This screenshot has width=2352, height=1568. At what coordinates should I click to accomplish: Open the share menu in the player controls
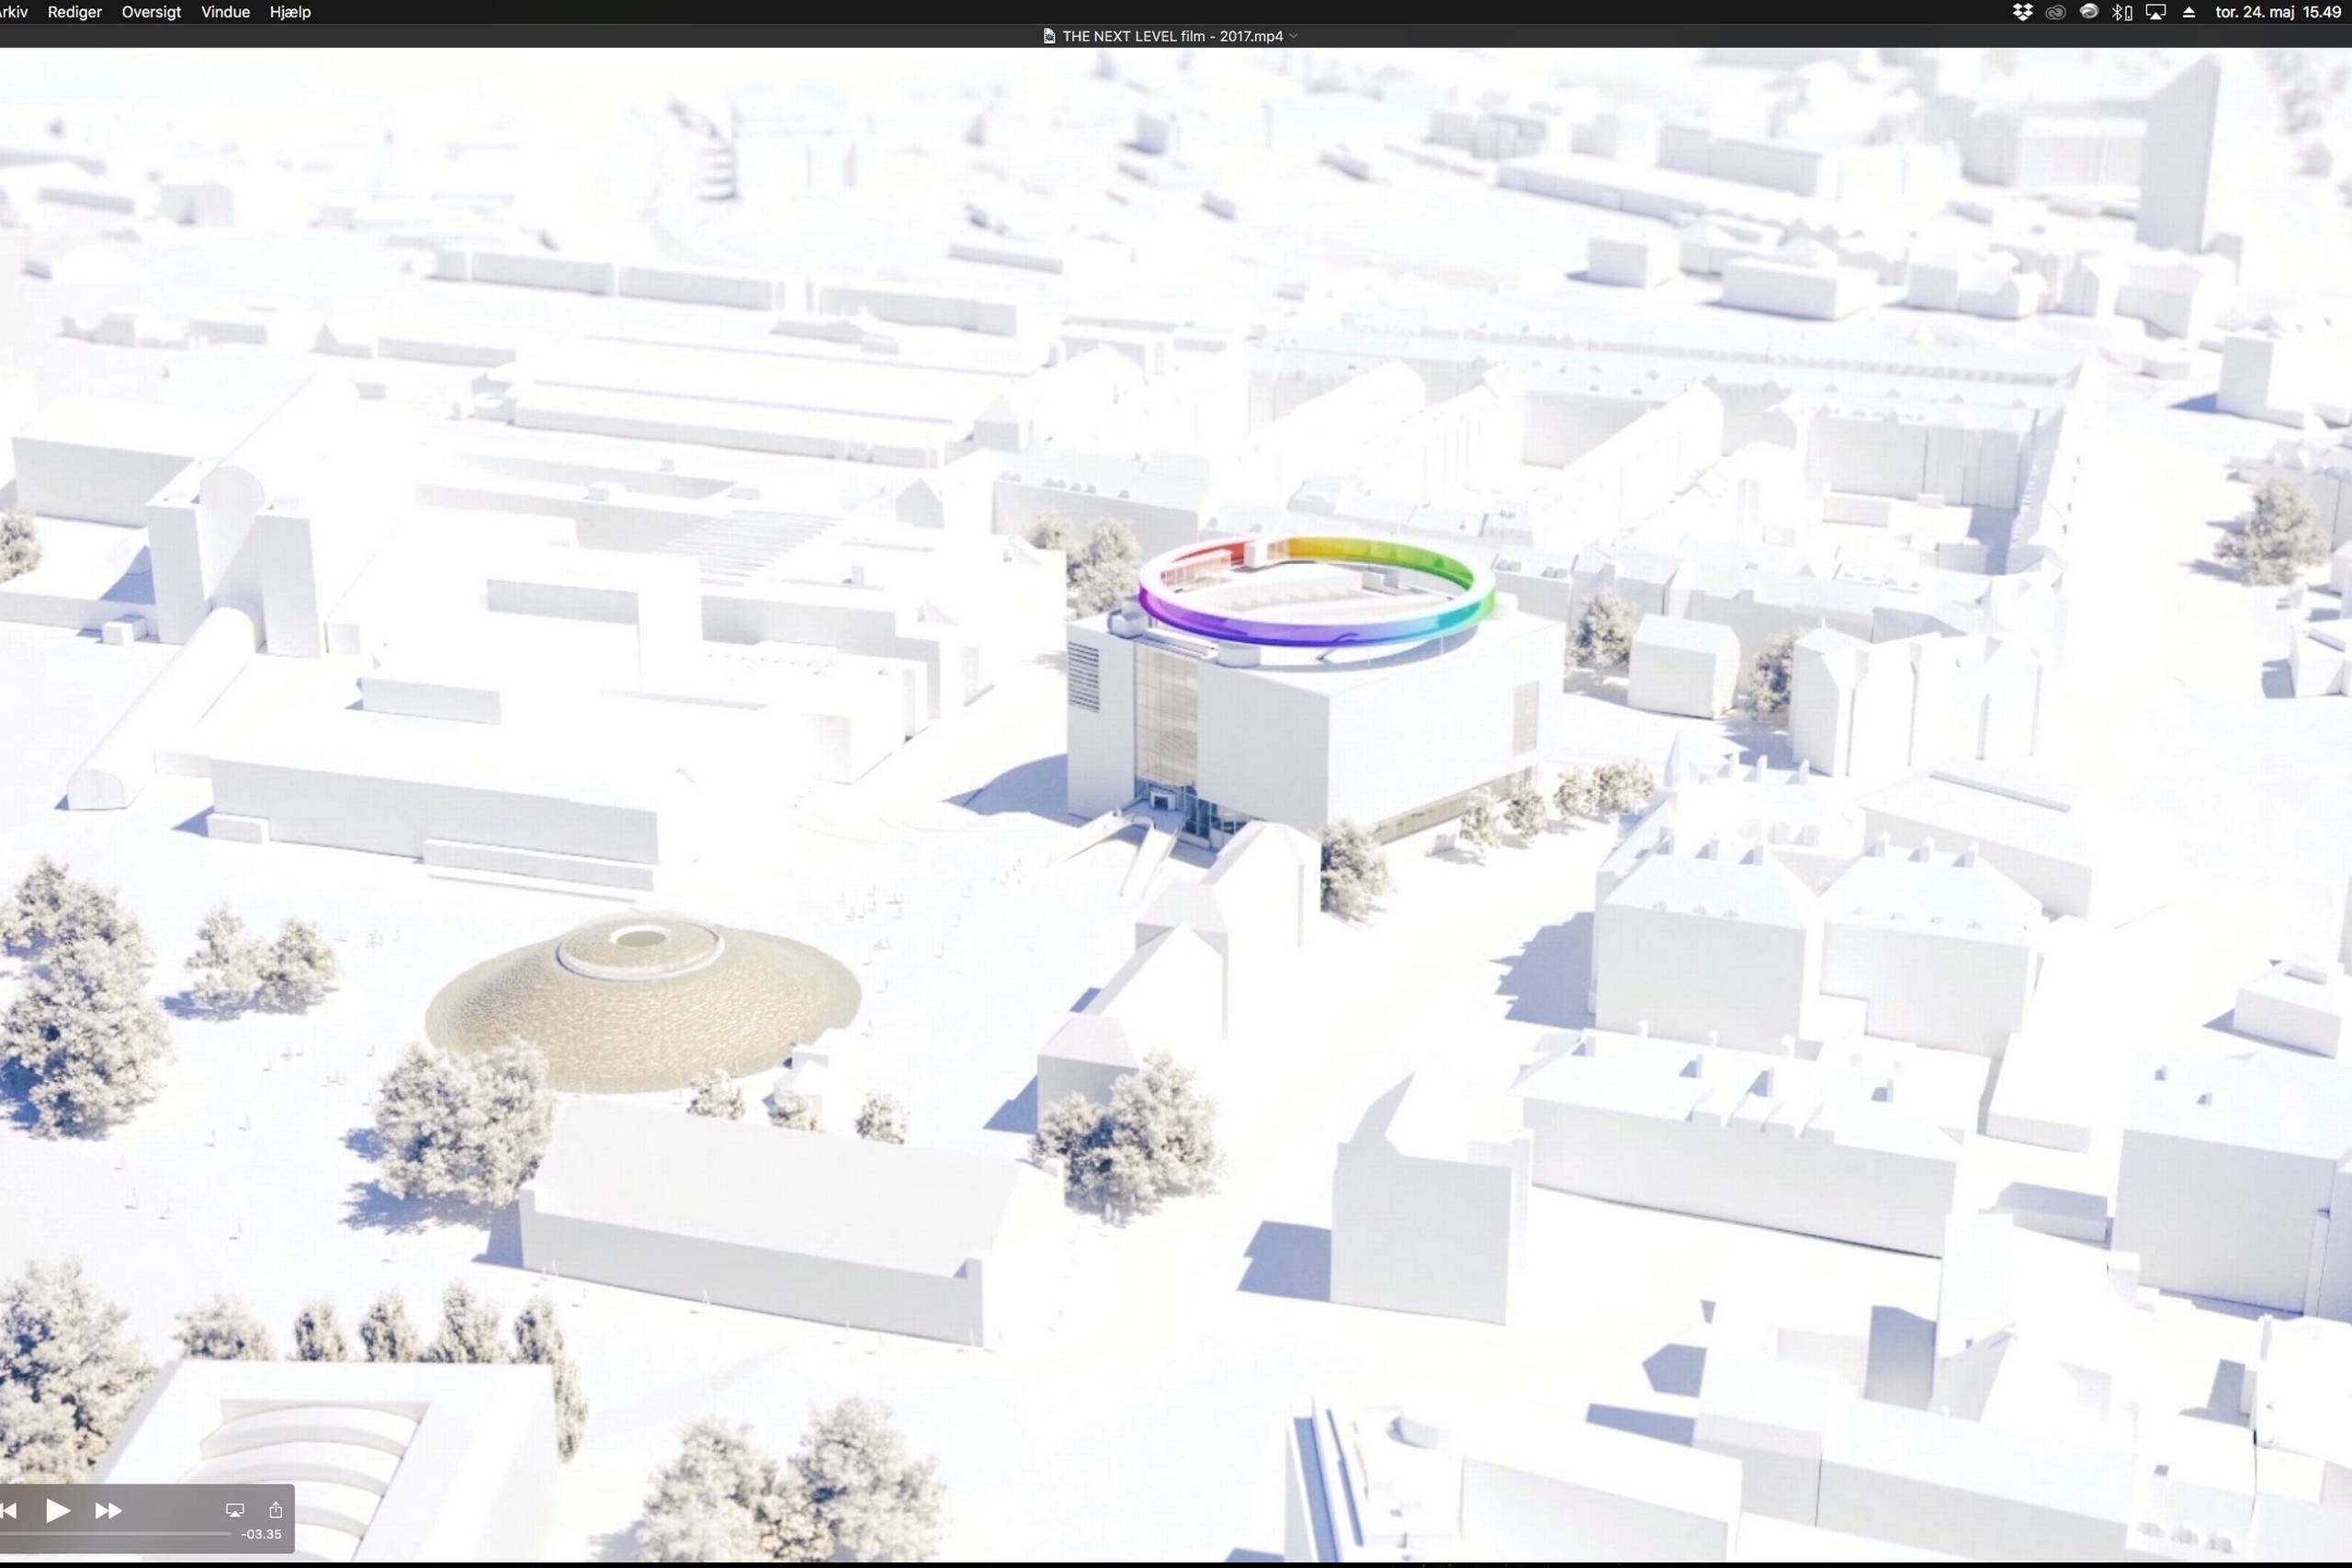[x=276, y=1510]
